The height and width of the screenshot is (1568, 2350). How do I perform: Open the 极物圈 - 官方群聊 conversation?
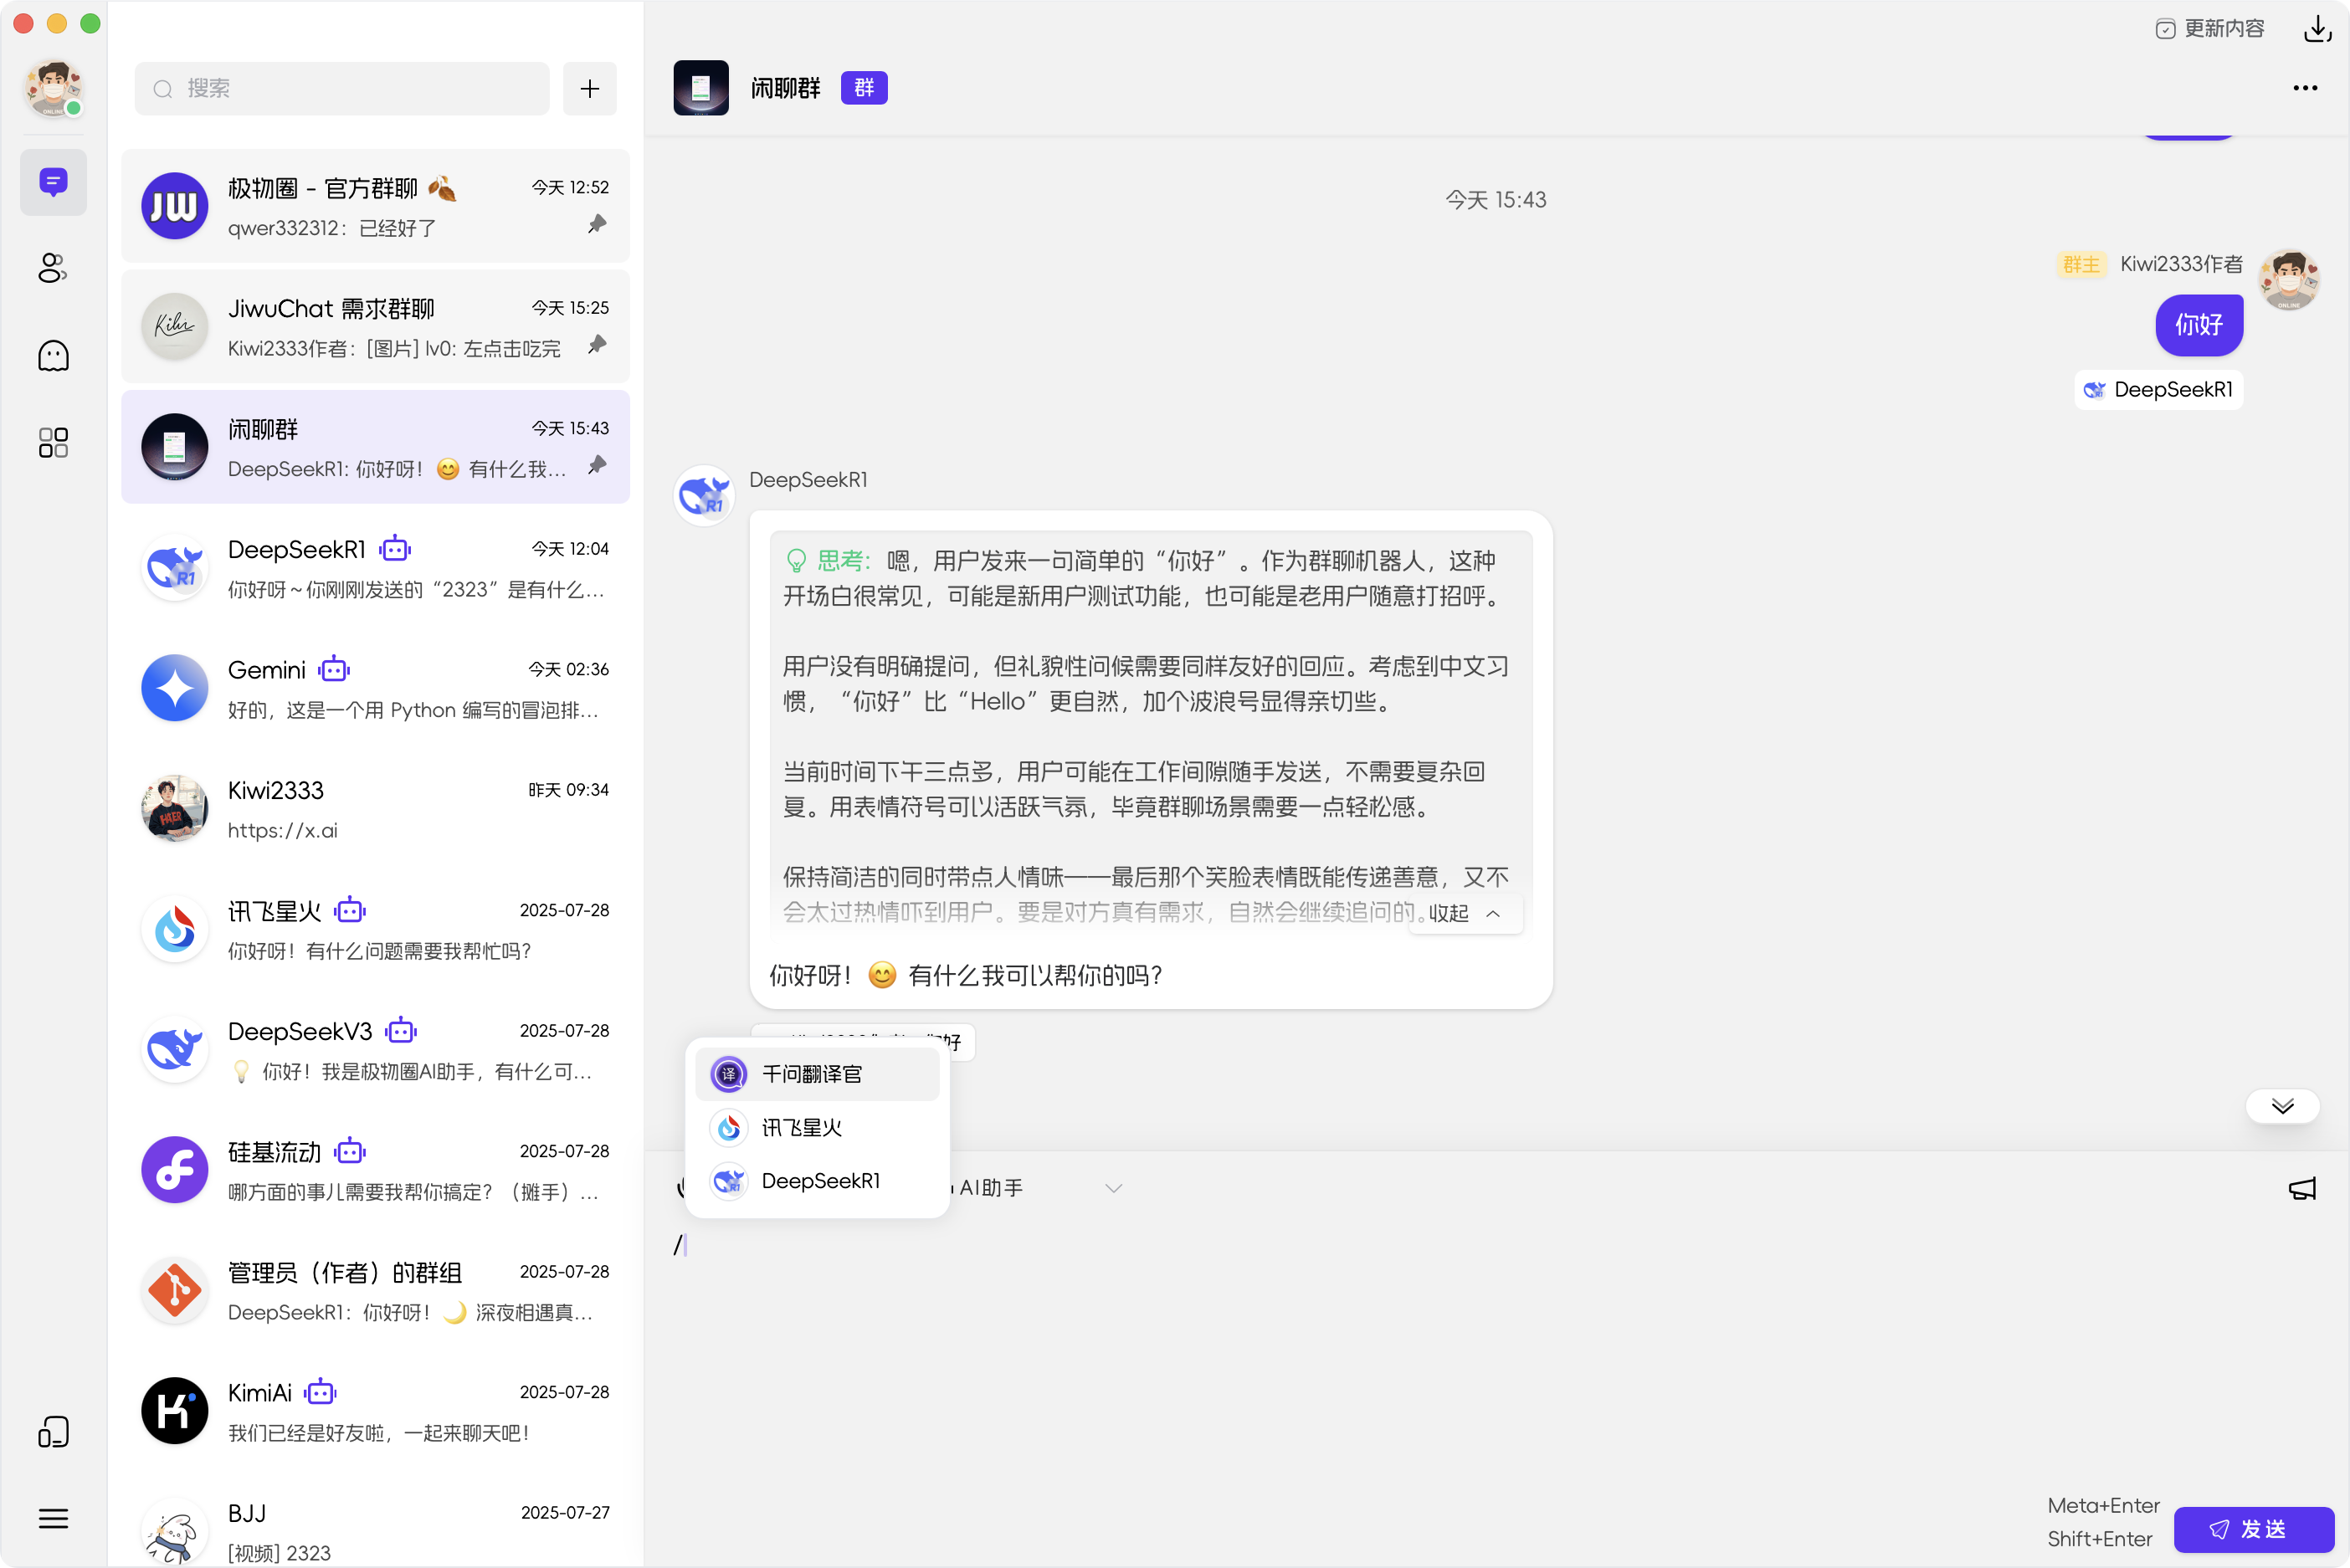[375, 207]
